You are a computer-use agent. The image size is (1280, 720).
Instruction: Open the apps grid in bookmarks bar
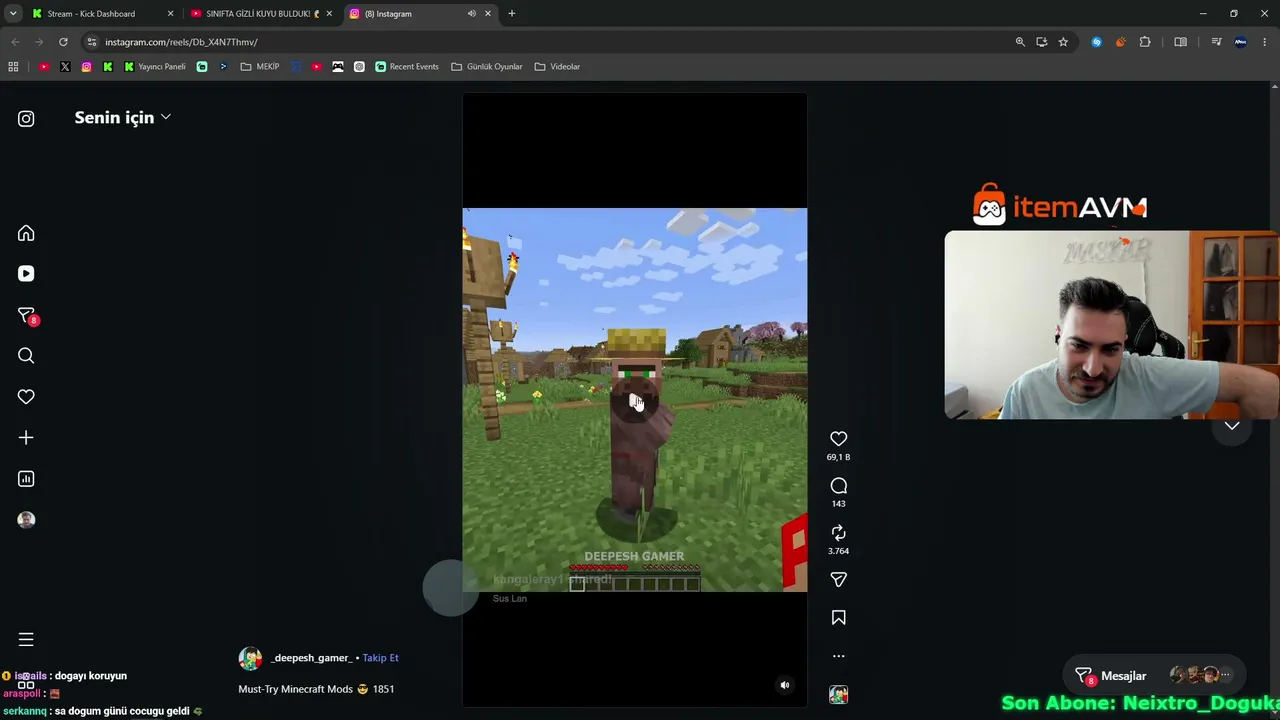point(13,67)
